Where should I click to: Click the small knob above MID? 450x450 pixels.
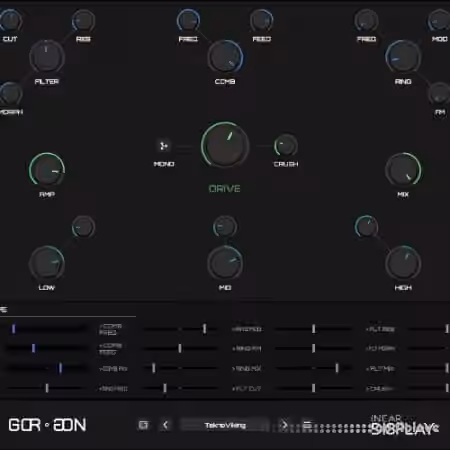click(x=225, y=227)
